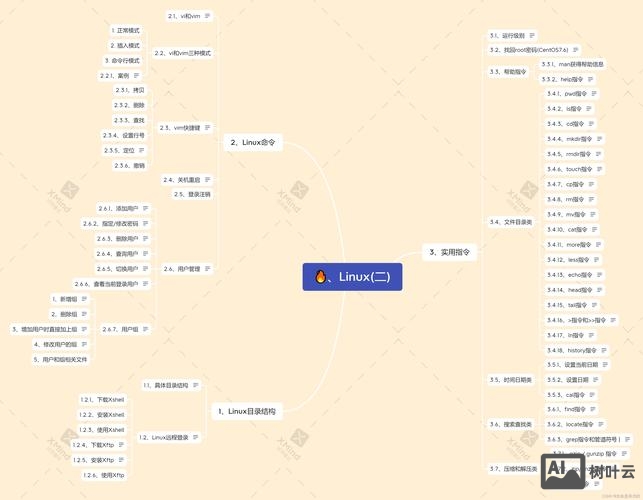Select the '3.4.7、cp指令' node
Viewport: 643px width, 500px height.
click(570, 184)
